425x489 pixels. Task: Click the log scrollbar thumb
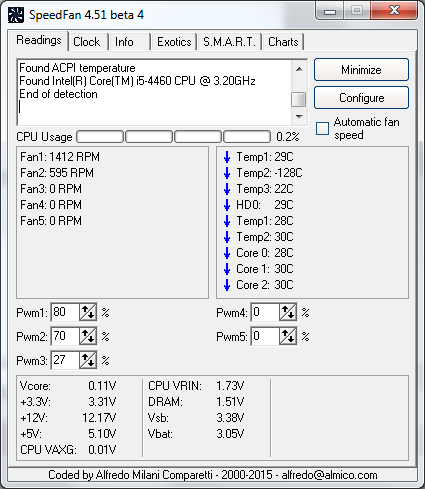pyautogui.click(x=299, y=99)
